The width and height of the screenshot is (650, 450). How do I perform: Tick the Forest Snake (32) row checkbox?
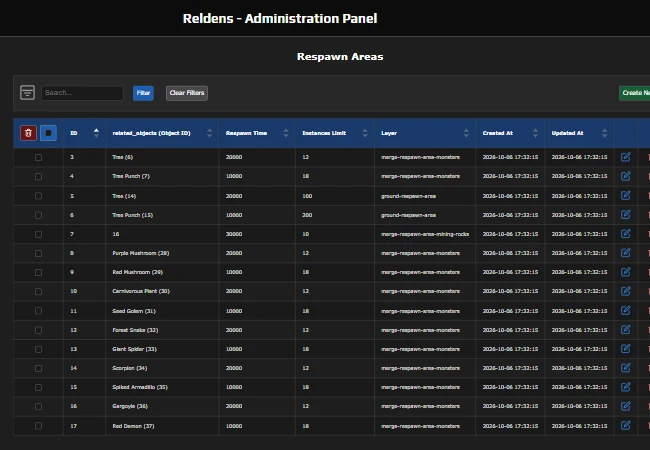38,330
